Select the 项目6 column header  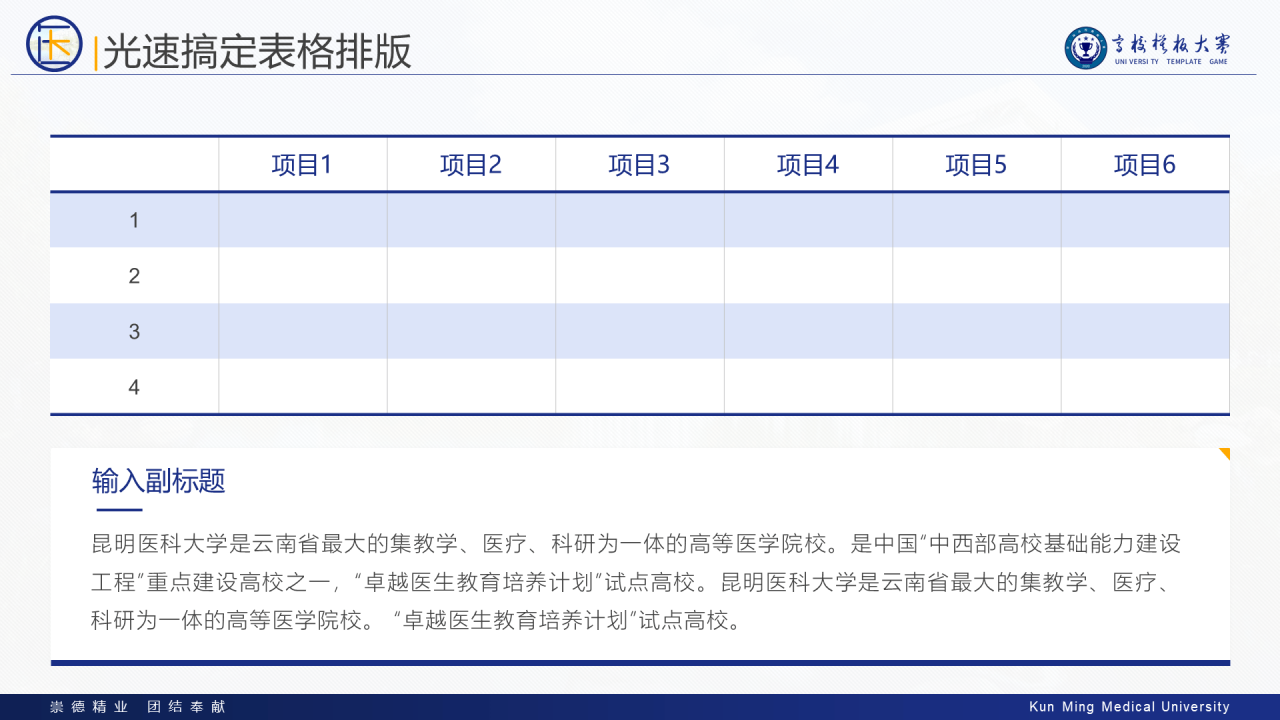coord(1145,164)
